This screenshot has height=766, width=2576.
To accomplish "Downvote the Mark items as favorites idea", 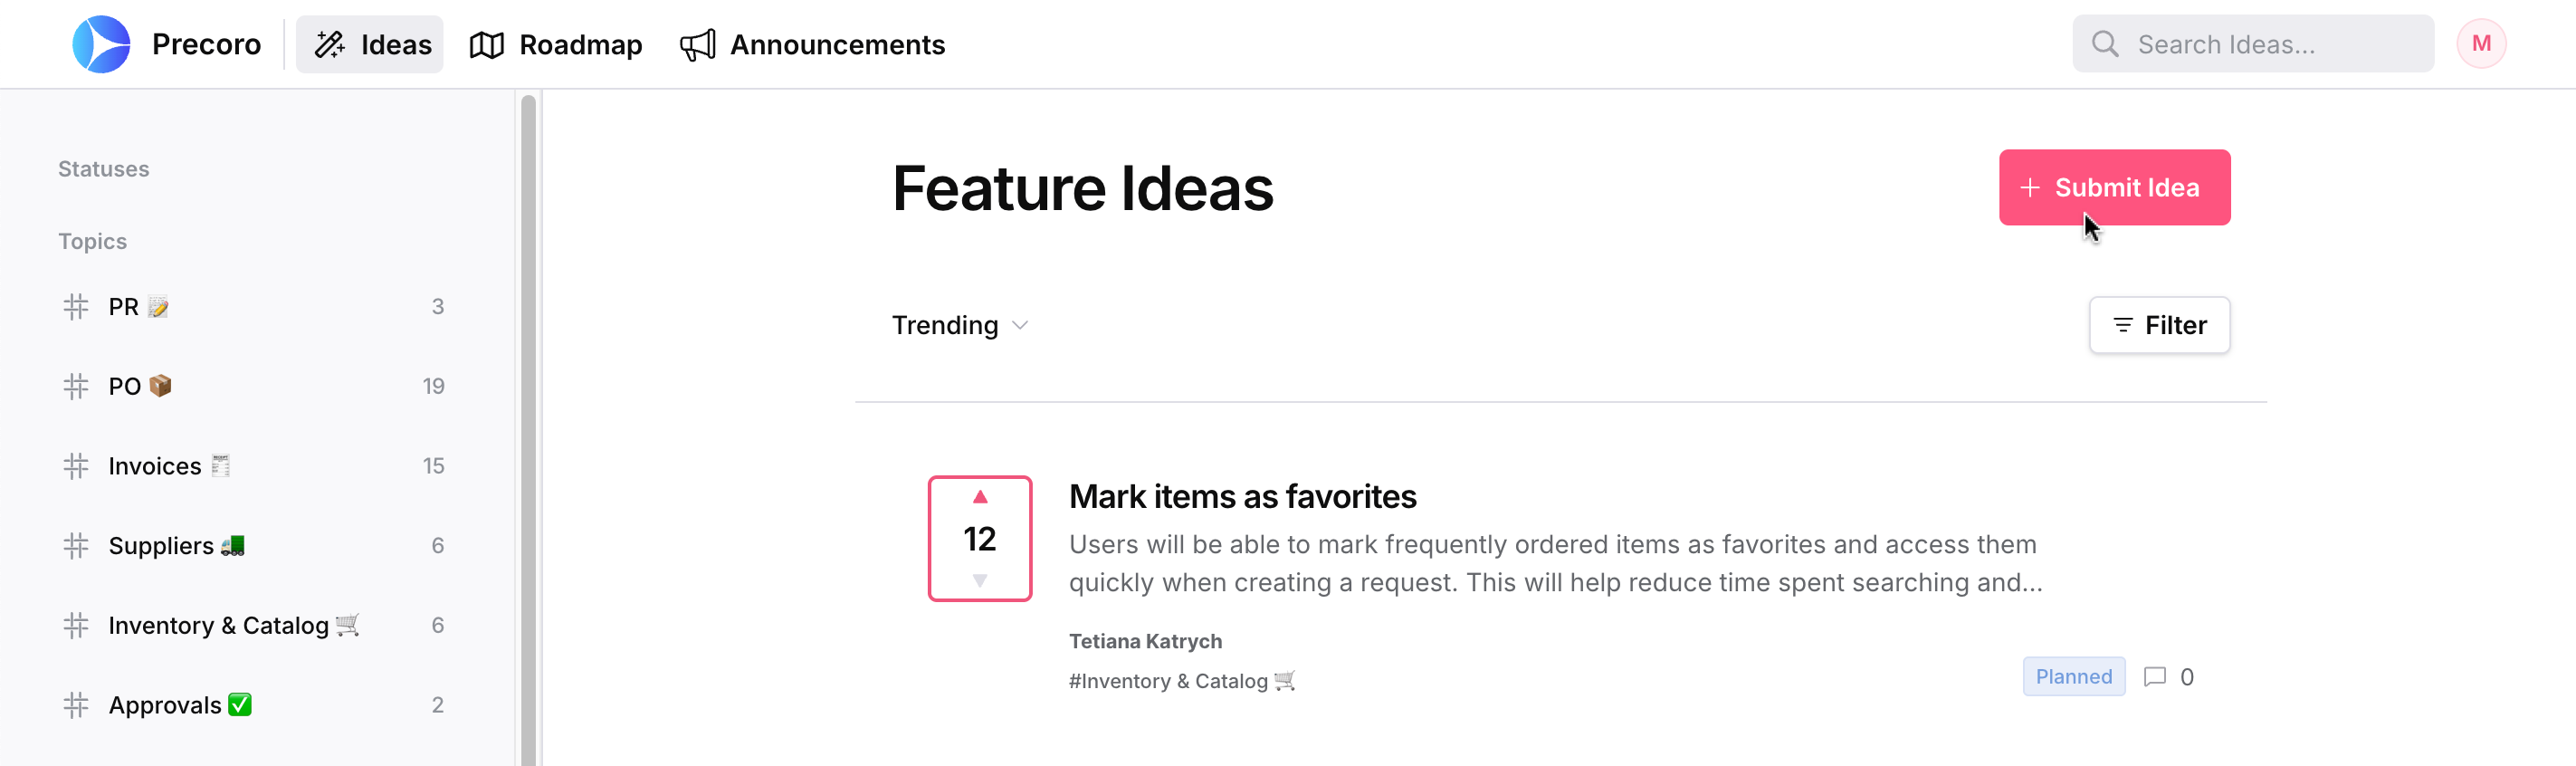I will 979,580.
